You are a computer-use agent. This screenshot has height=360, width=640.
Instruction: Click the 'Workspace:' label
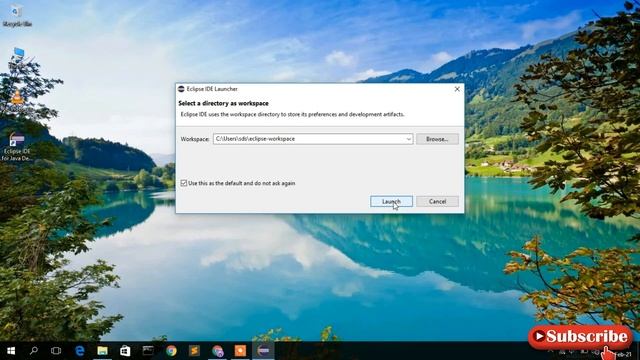coord(195,139)
